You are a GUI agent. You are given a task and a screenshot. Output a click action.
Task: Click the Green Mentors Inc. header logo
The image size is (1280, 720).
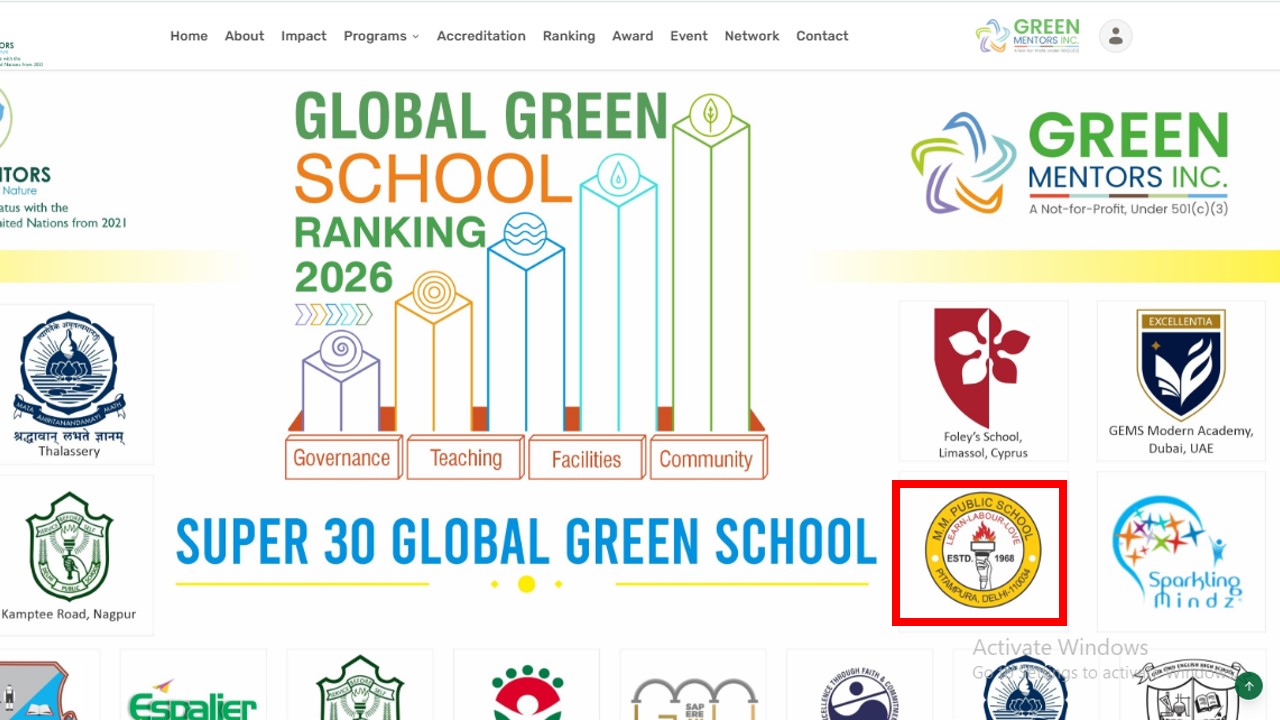point(1028,36)
